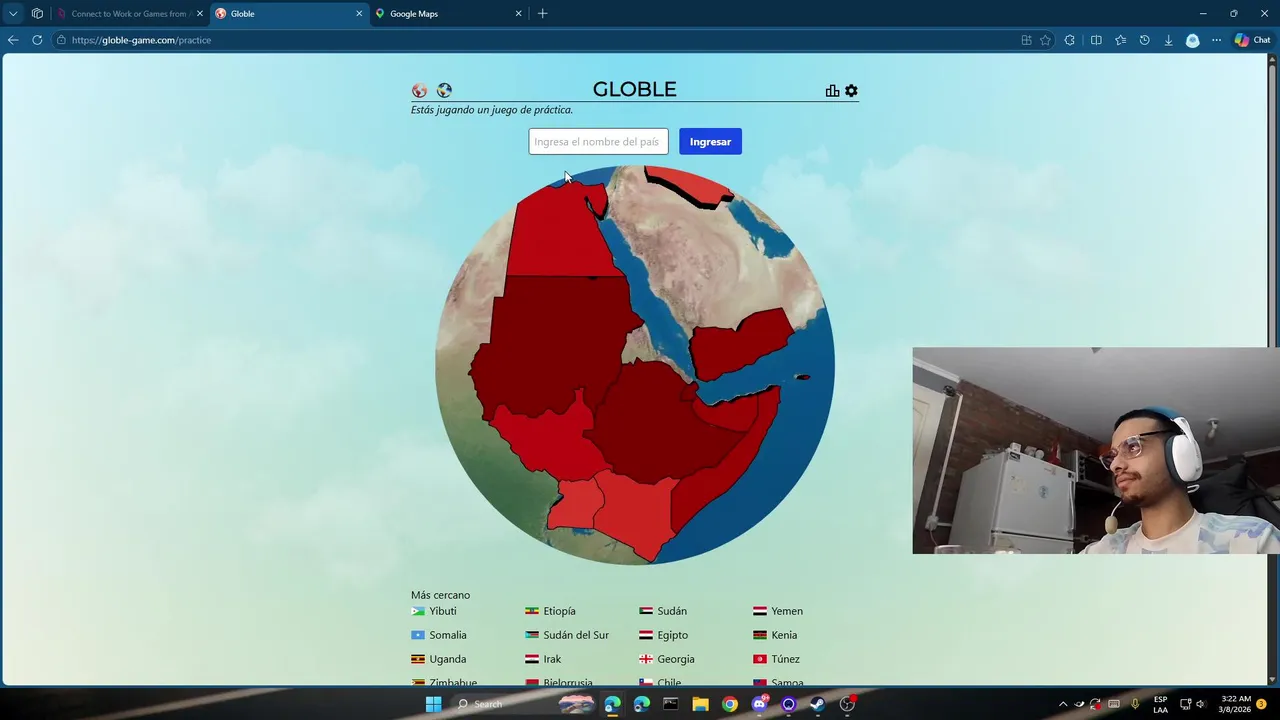Select Yemen in the closest list
1280x720 pixels.
tap(778, 611)
